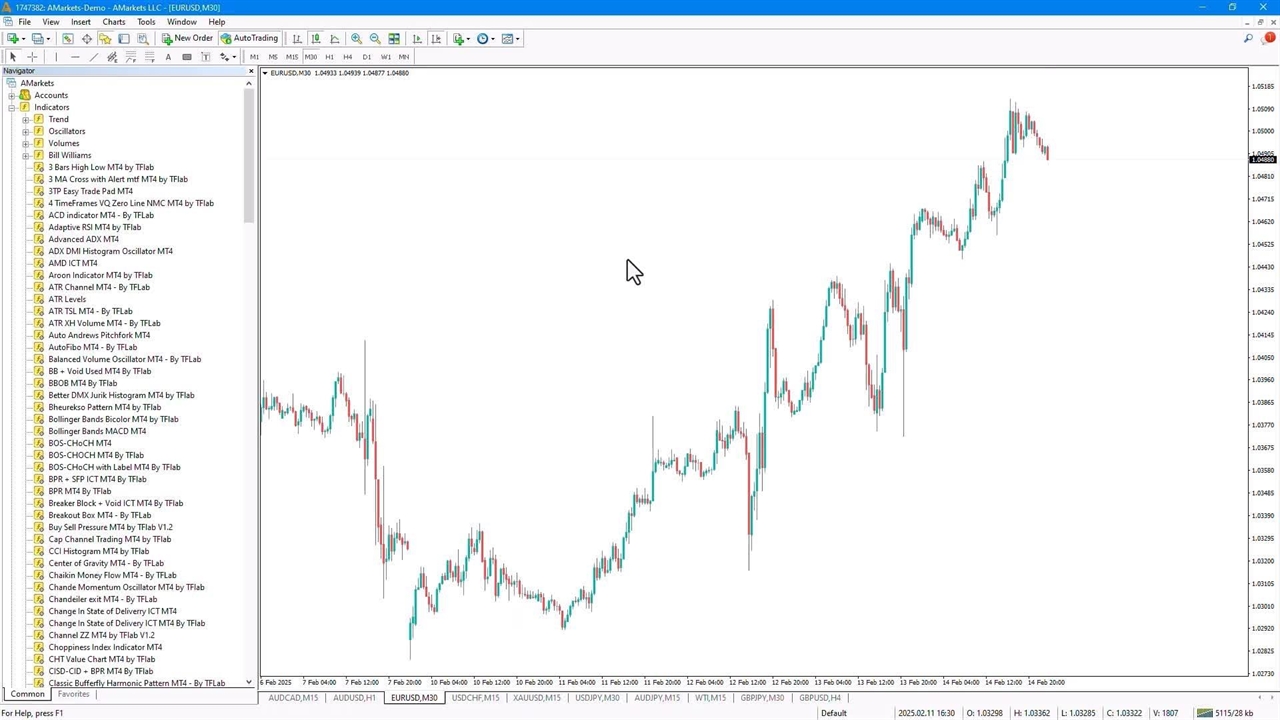Open the Favorites tab in Navigator
1280x720 pixels.
point(73,694)
